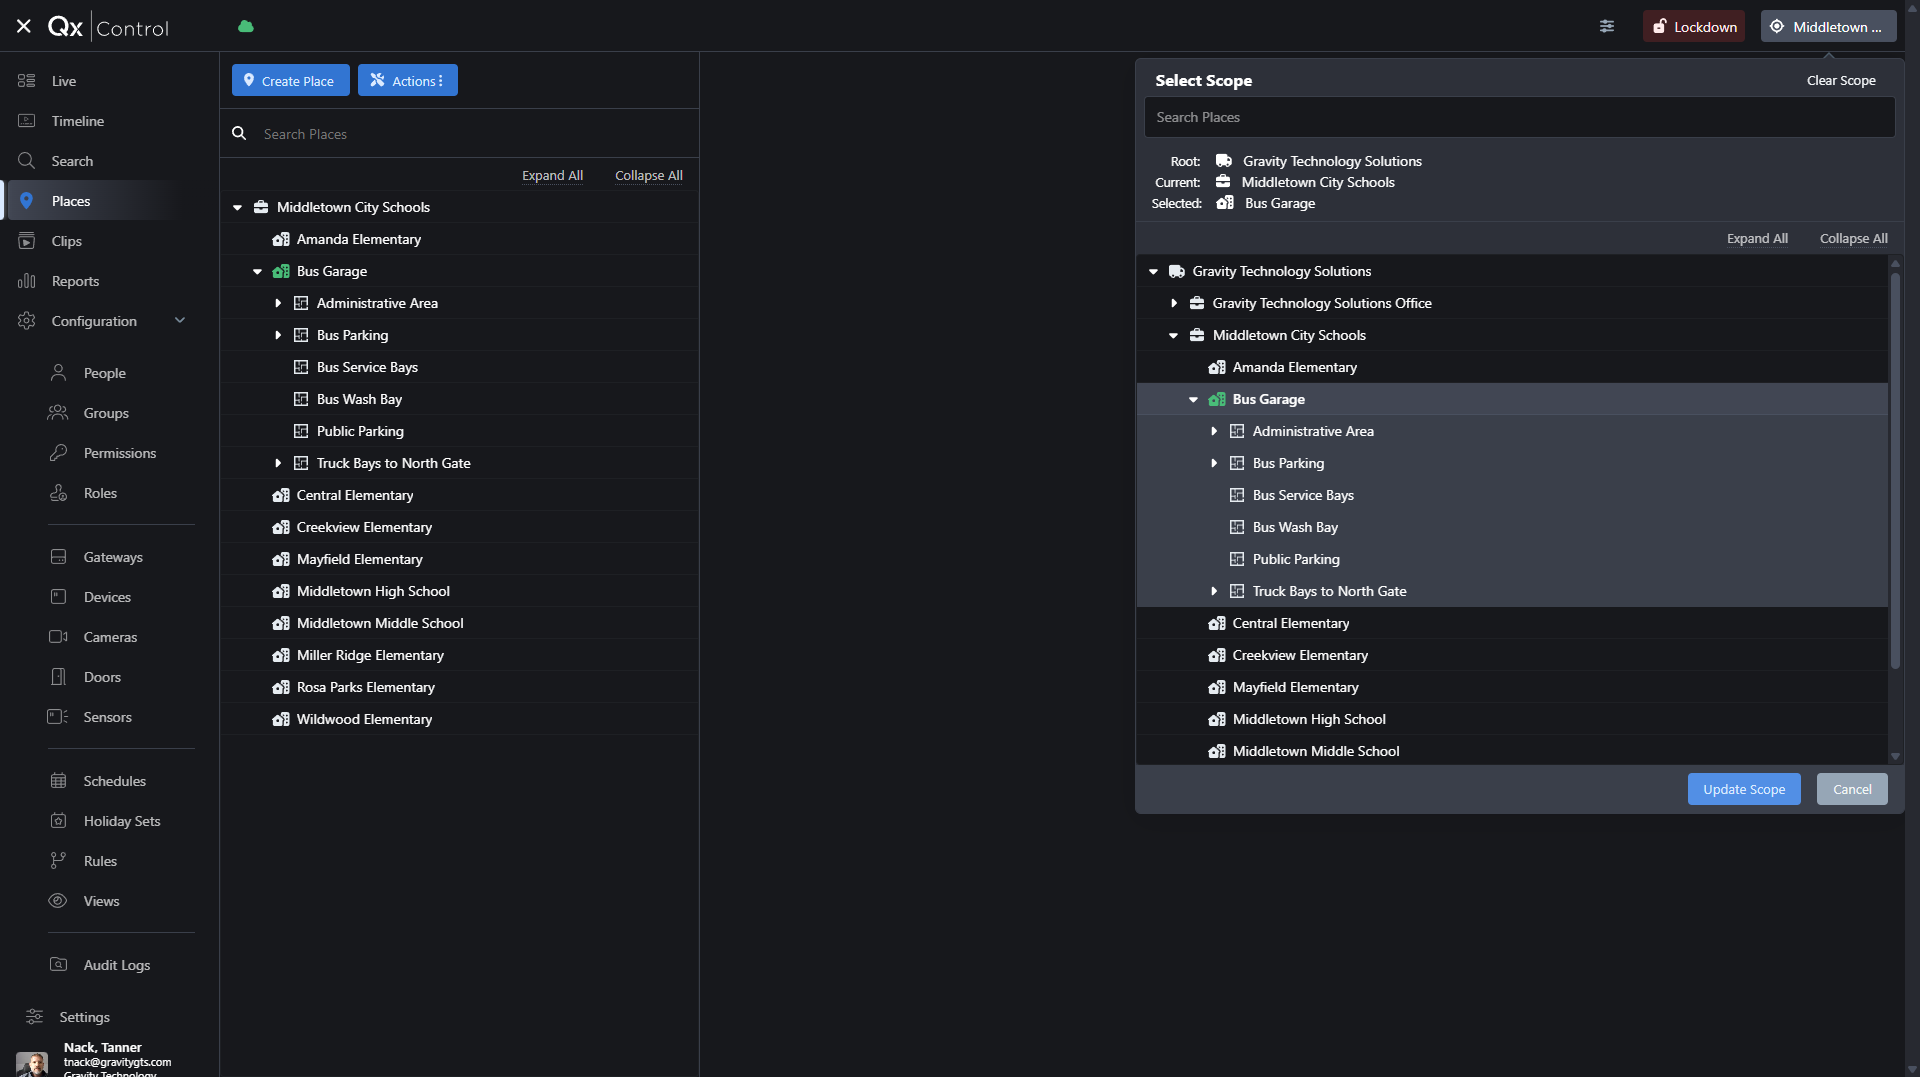Image resolution: width=1920 pixels, height=1077 pixels.
Task: Expand Gravity Technology Solutions Office in scope tree
Action: pos(1174,303)
